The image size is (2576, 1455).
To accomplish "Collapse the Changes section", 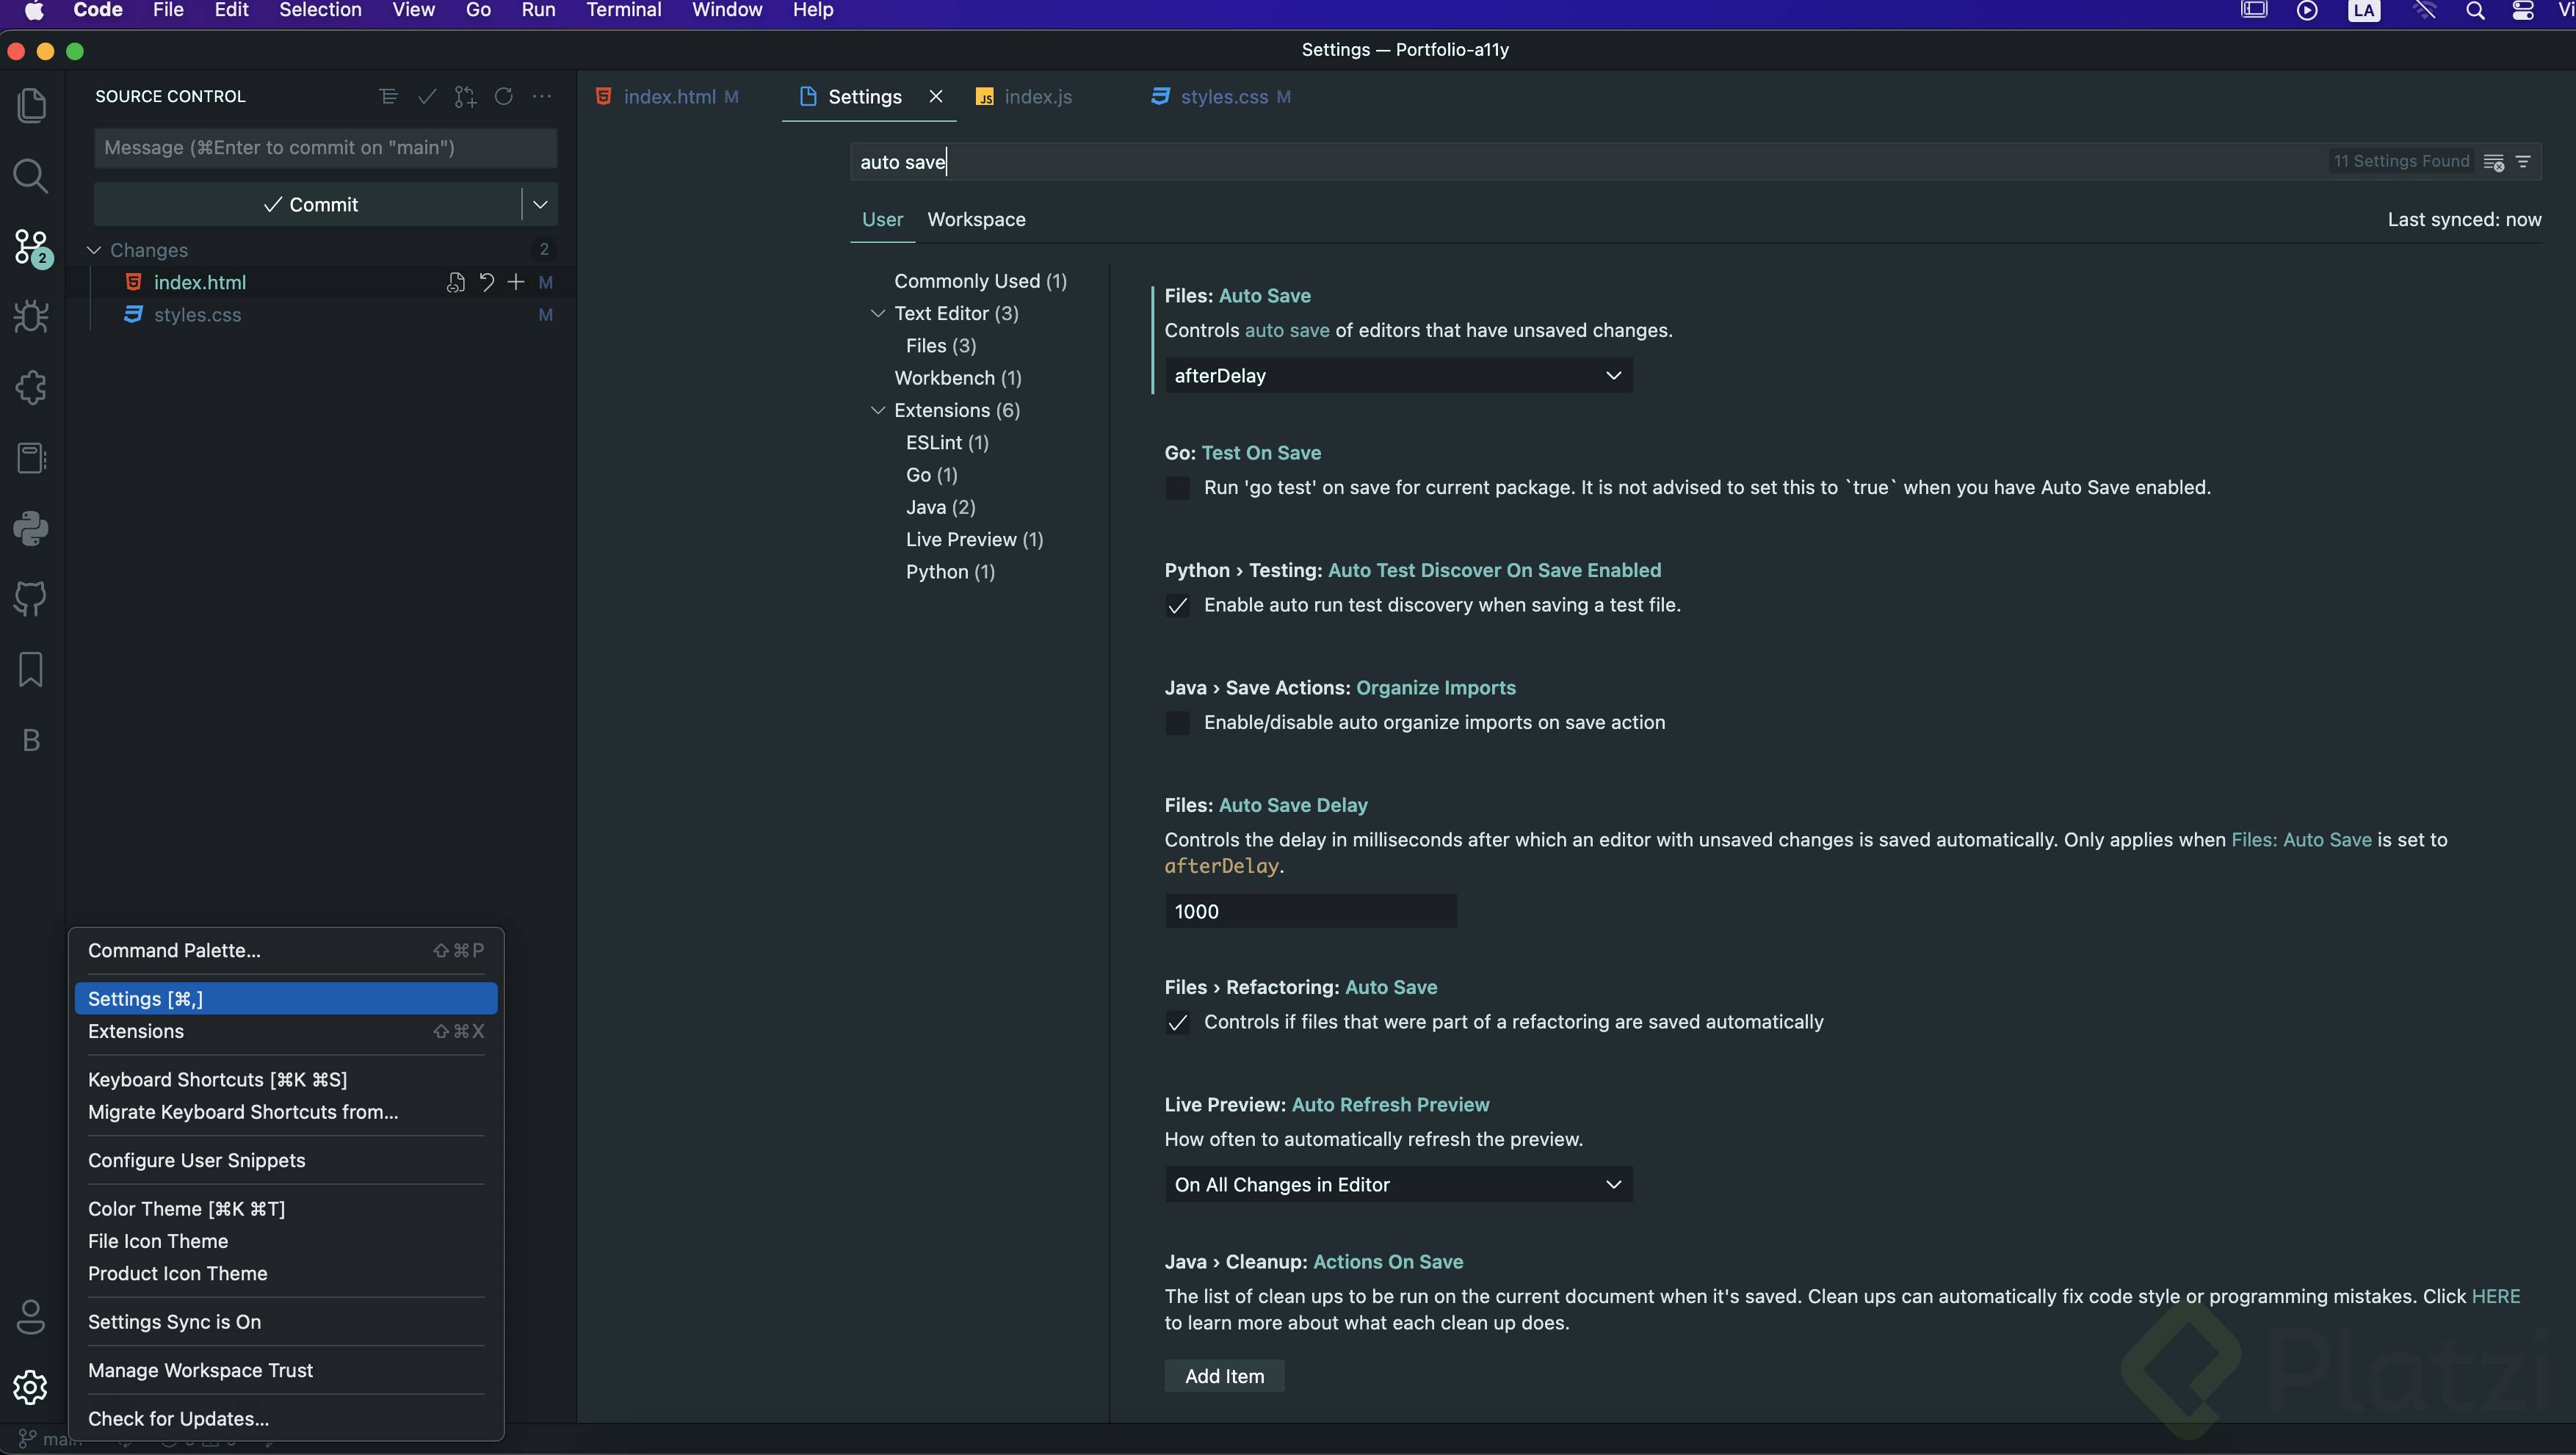I will (x=94, y=250).
